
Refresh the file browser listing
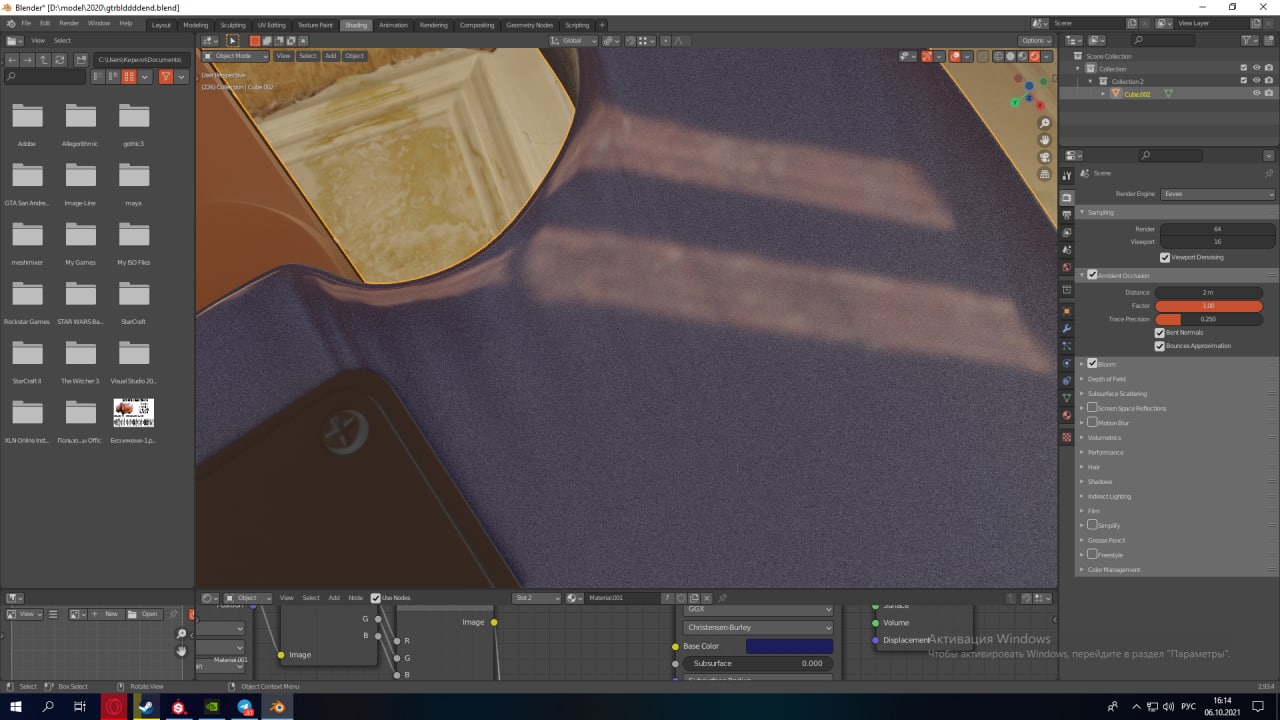60,60
